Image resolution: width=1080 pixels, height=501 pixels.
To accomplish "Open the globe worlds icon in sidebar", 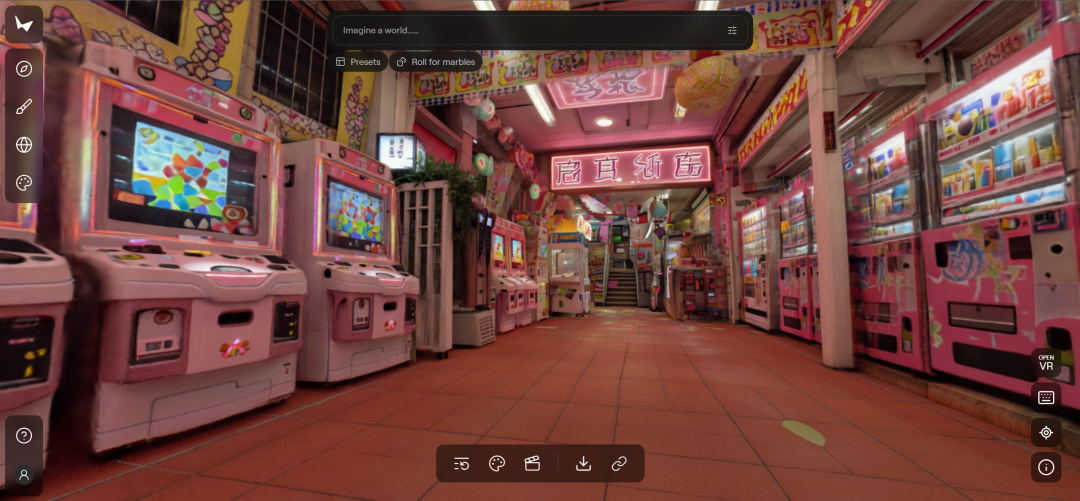I will (24, 145).
